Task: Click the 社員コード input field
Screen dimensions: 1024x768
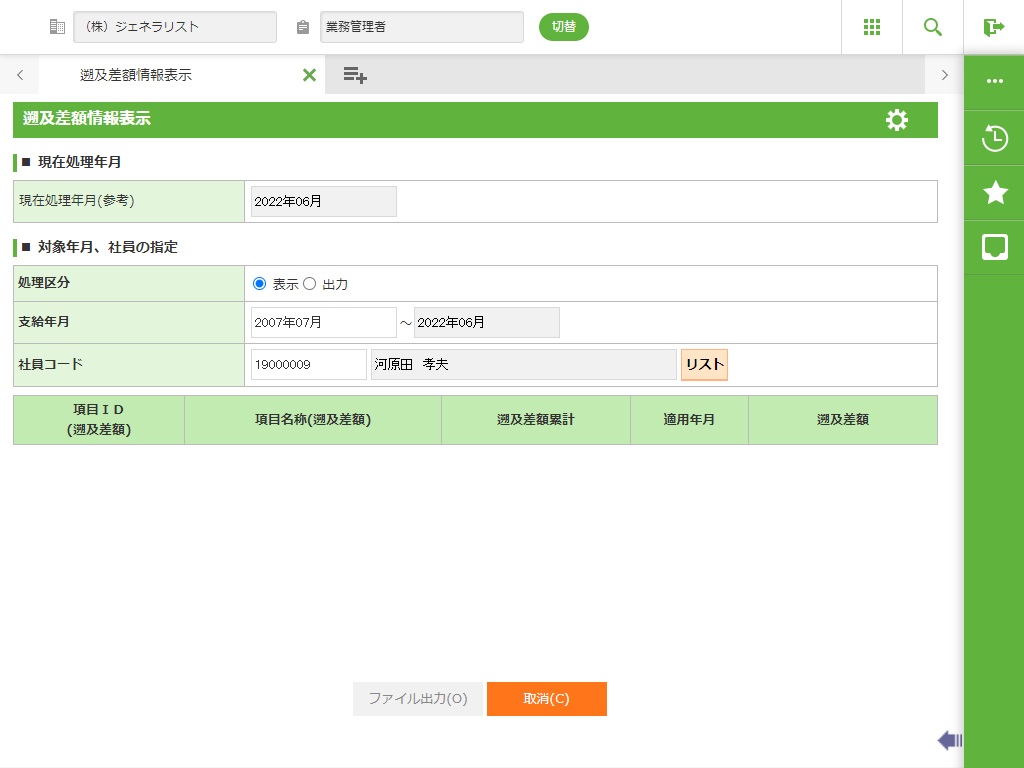Action: click(x=308, y=365)
